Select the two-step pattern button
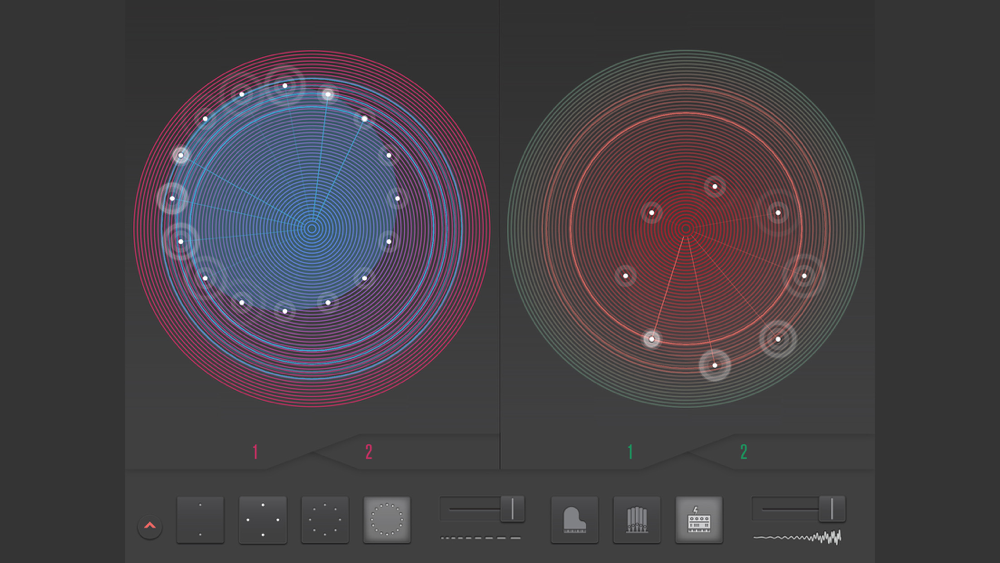1000x563 pixels. pyautogui.click(x=200, y=520)
